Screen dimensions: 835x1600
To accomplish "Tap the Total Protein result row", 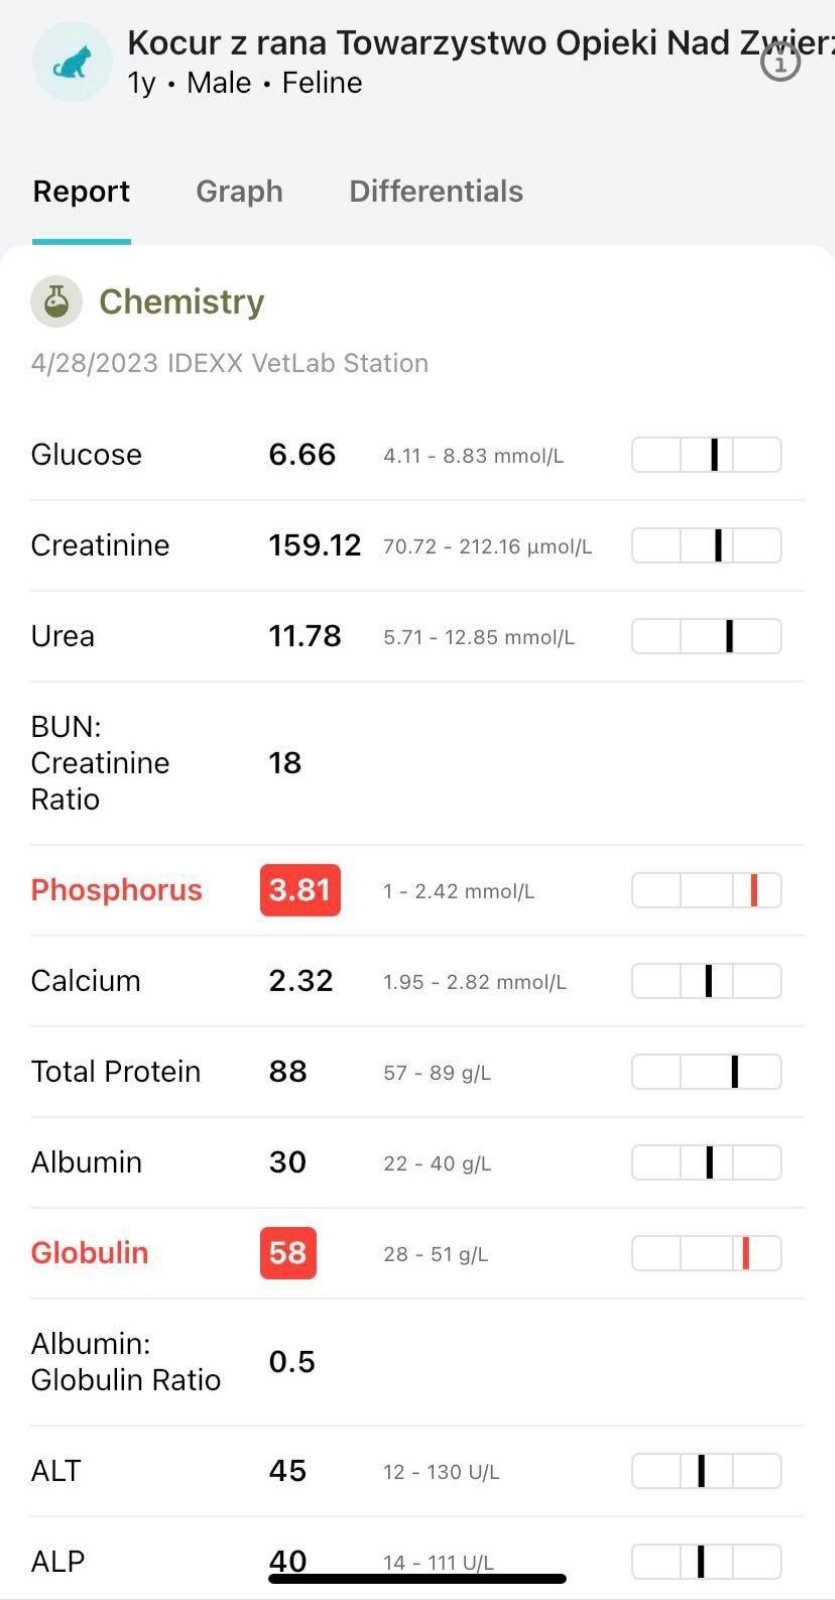I will [417, 1072].
